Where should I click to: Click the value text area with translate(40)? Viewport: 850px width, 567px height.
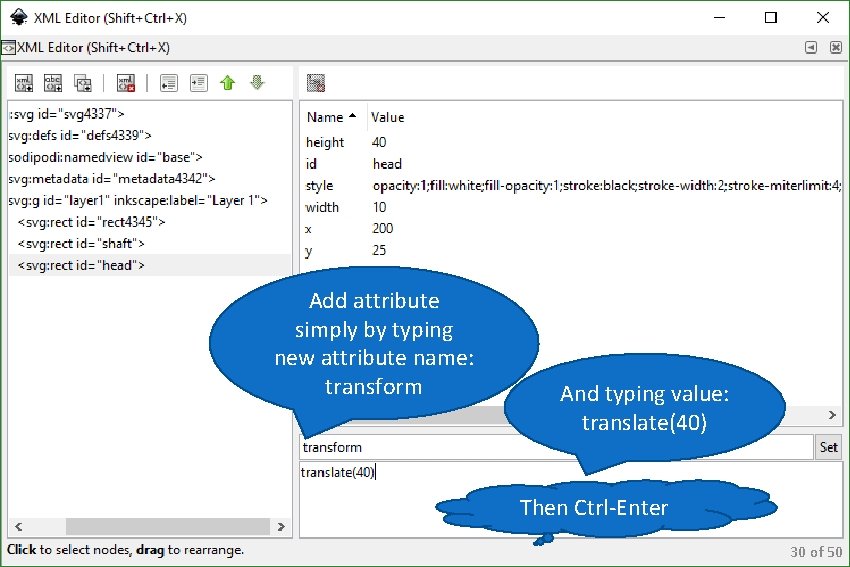coord(571,499)
